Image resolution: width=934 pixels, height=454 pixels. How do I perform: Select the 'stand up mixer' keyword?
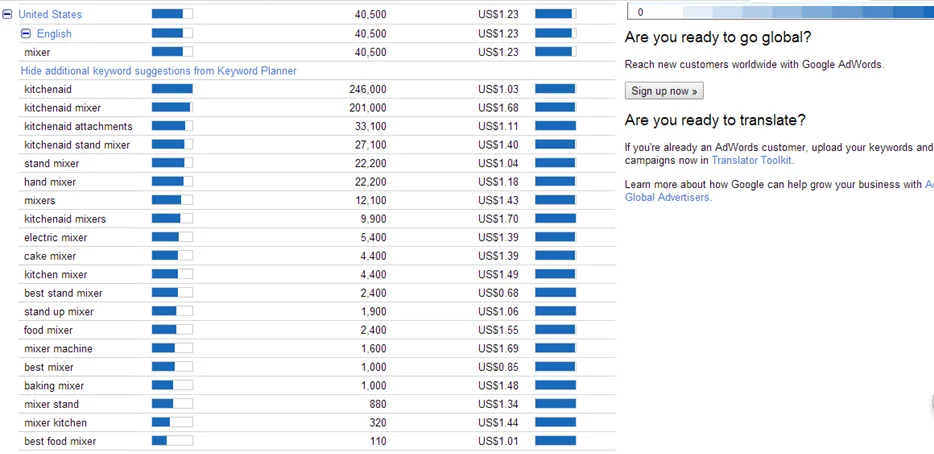[58, 312]
